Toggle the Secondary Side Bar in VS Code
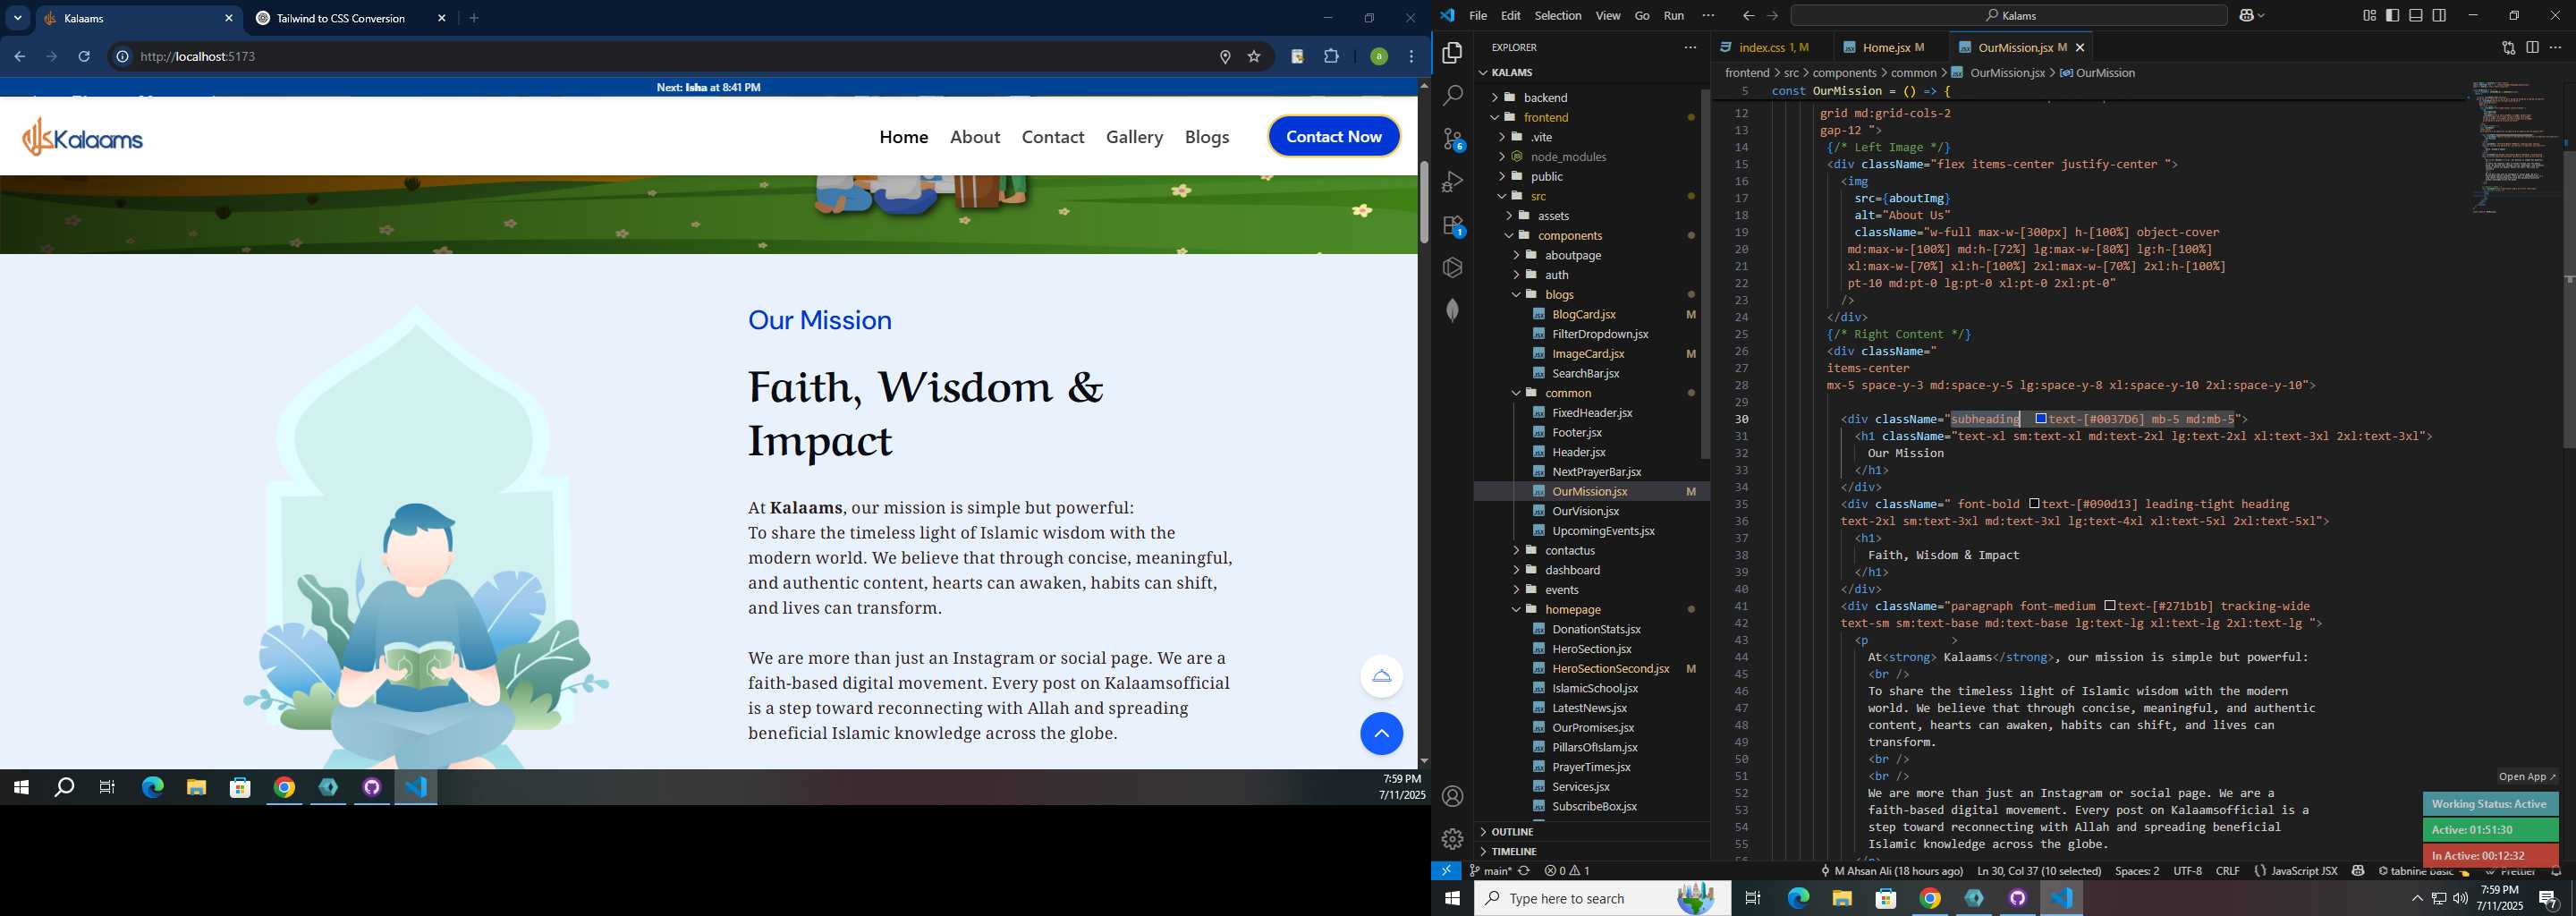Viewport: 2576px width, 916px height. (x=2439, y=15)
